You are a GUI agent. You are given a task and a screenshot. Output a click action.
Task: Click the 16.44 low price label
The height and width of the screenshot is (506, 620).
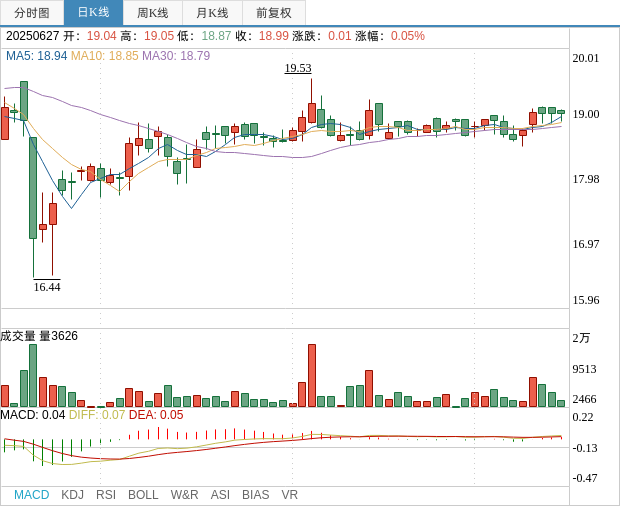47,287
